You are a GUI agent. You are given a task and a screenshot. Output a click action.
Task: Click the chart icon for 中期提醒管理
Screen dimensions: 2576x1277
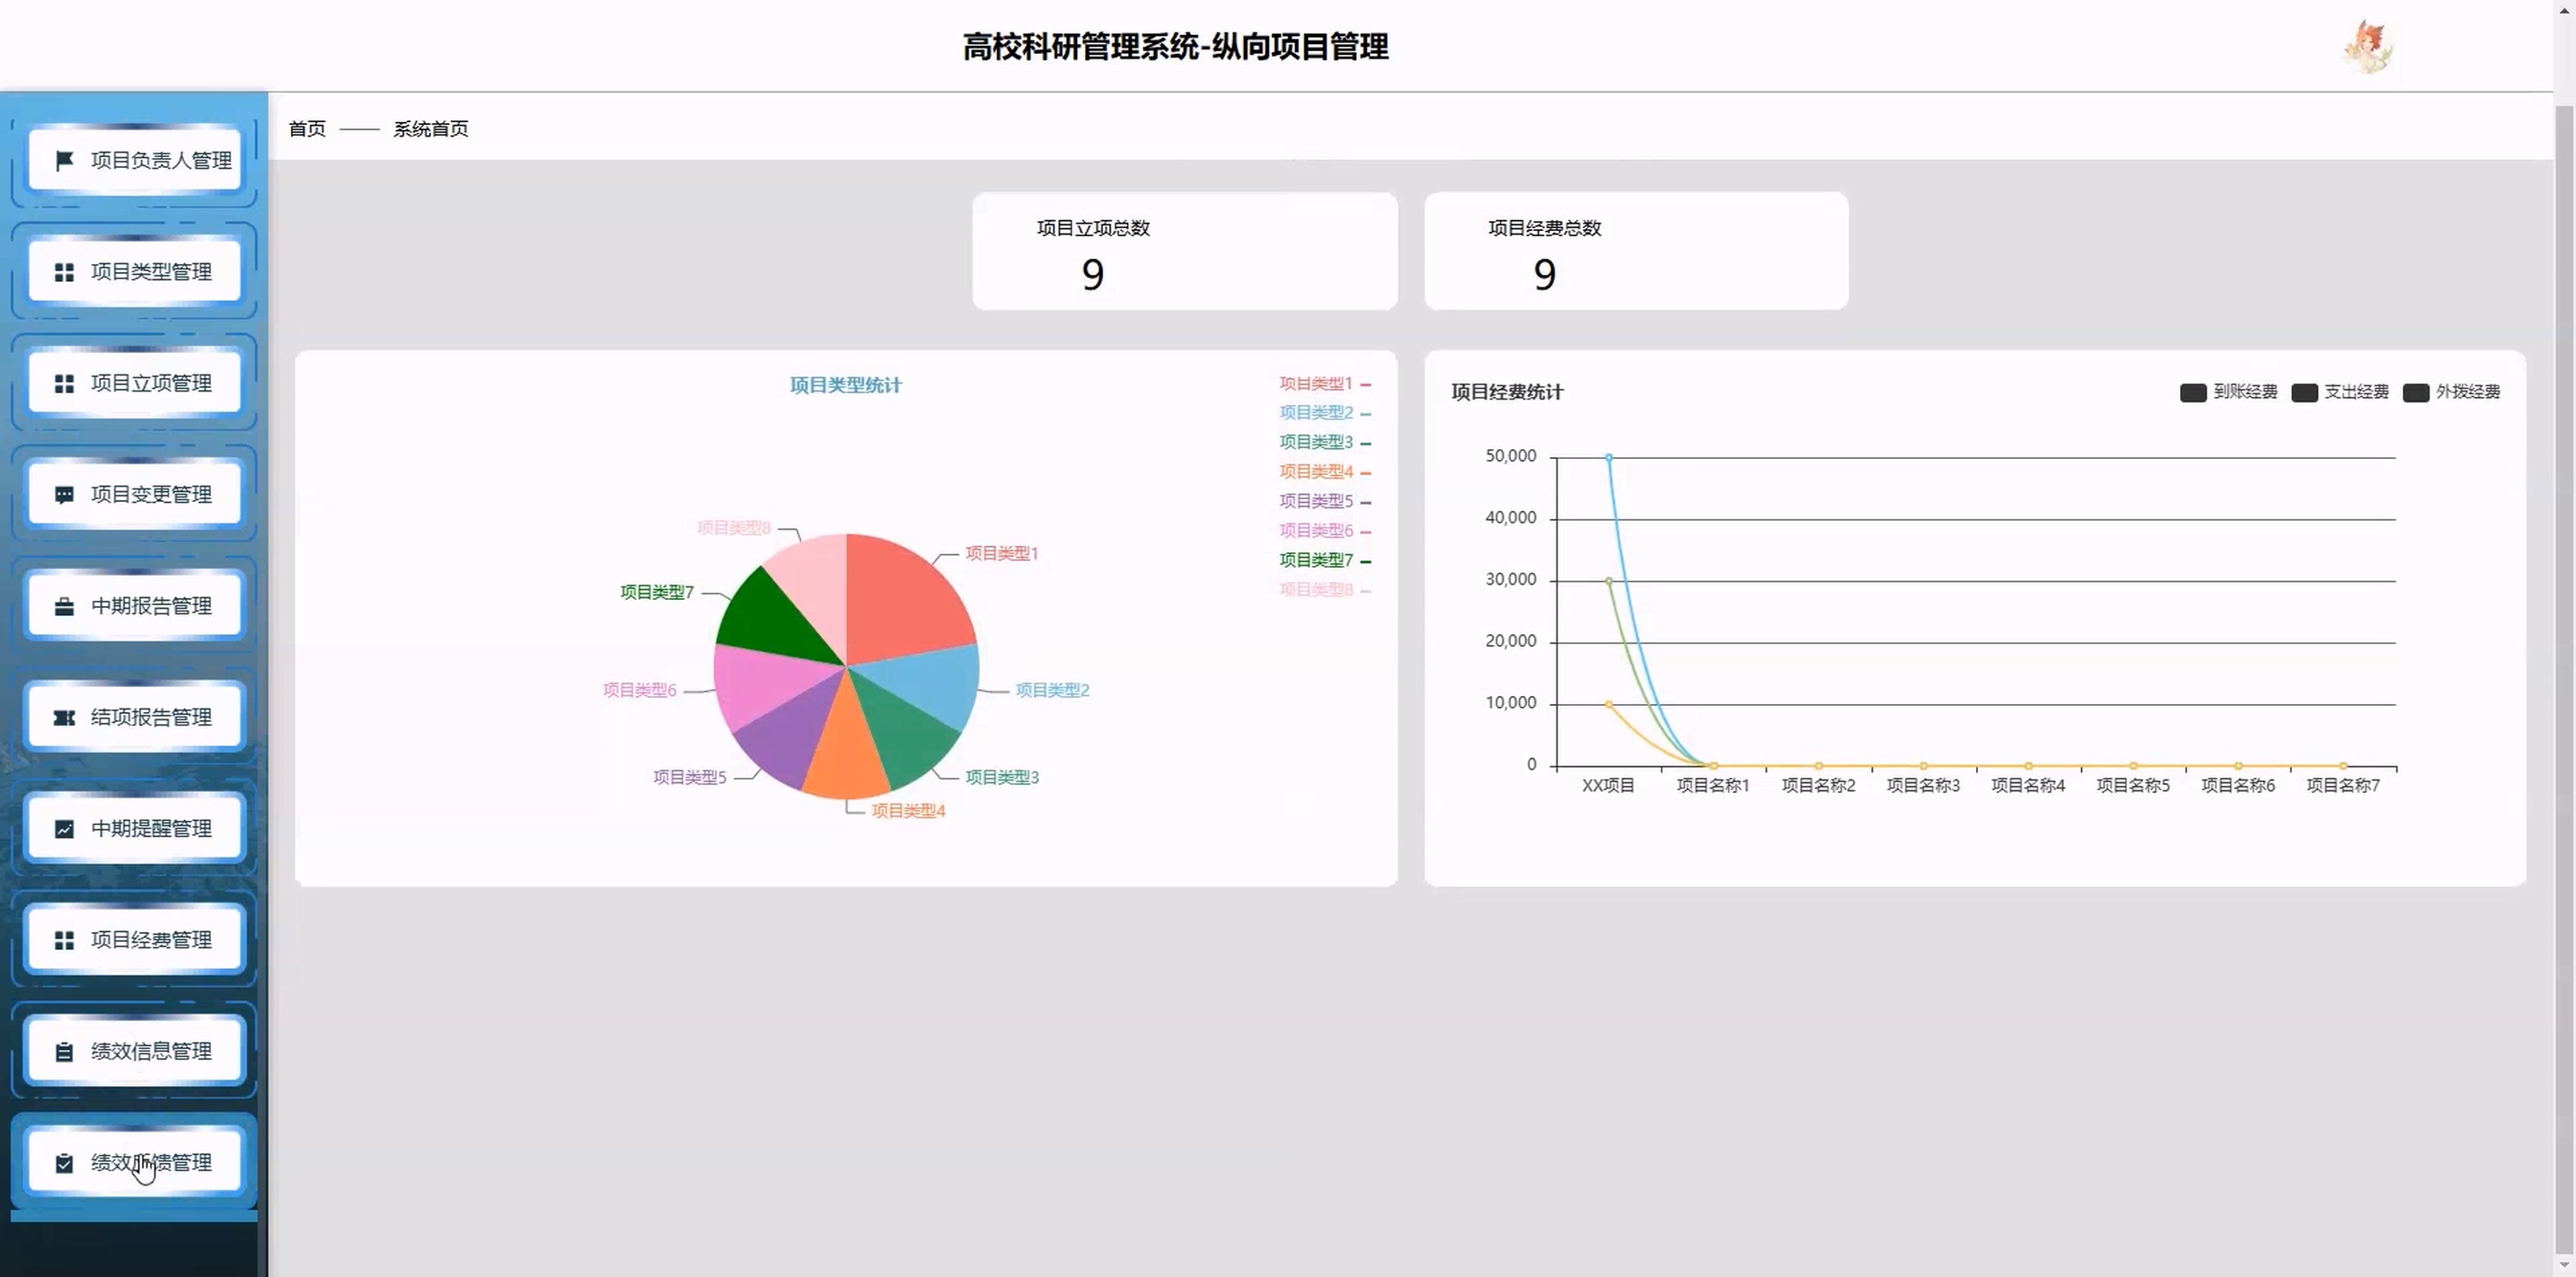(x=64, y=829)
